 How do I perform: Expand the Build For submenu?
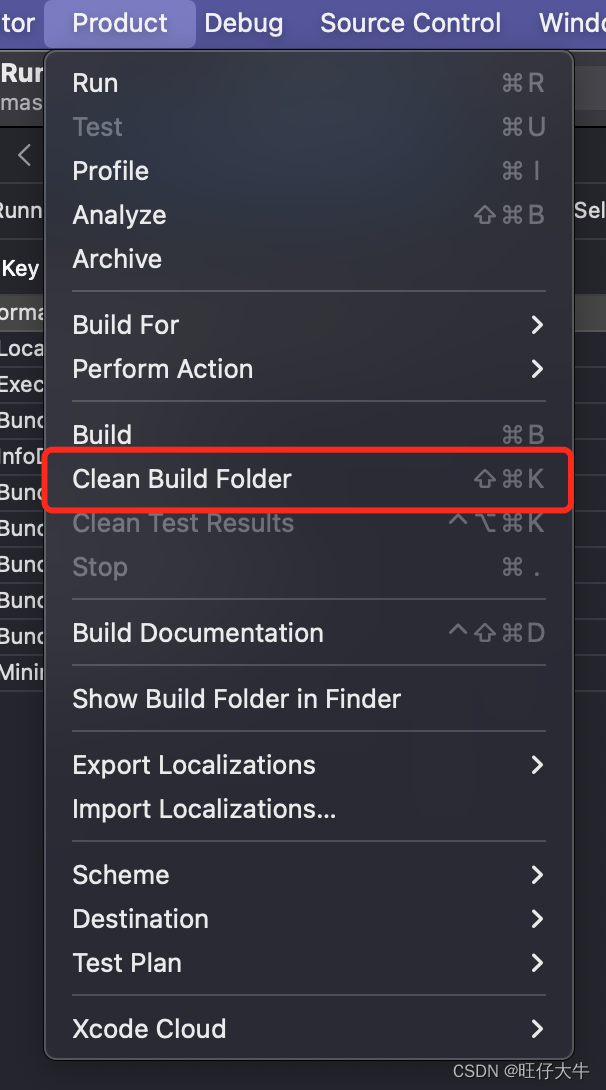pos(126,324)
